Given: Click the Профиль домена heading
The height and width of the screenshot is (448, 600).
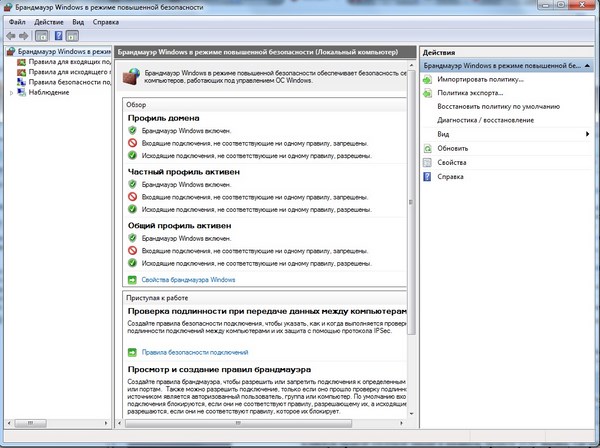Looking at the screenshot, I should point(163,118).
